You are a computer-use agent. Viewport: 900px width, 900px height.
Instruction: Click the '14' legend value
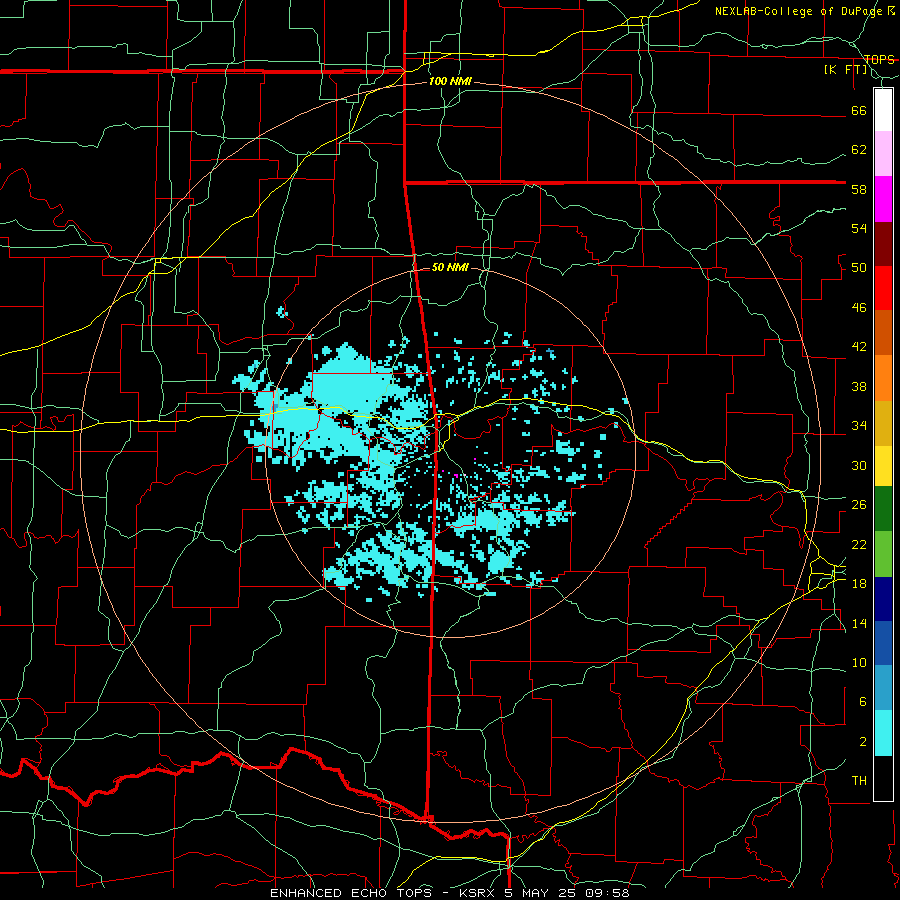pos(859,623)
